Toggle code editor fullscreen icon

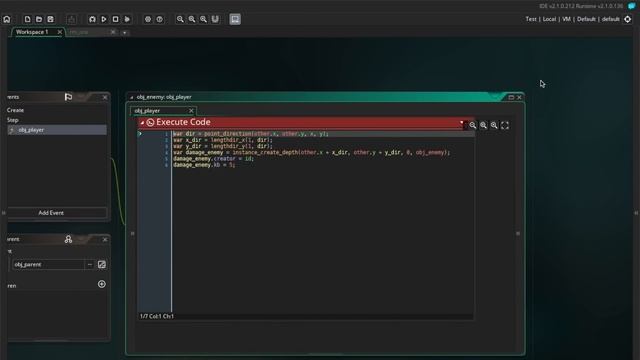[505, 125]
